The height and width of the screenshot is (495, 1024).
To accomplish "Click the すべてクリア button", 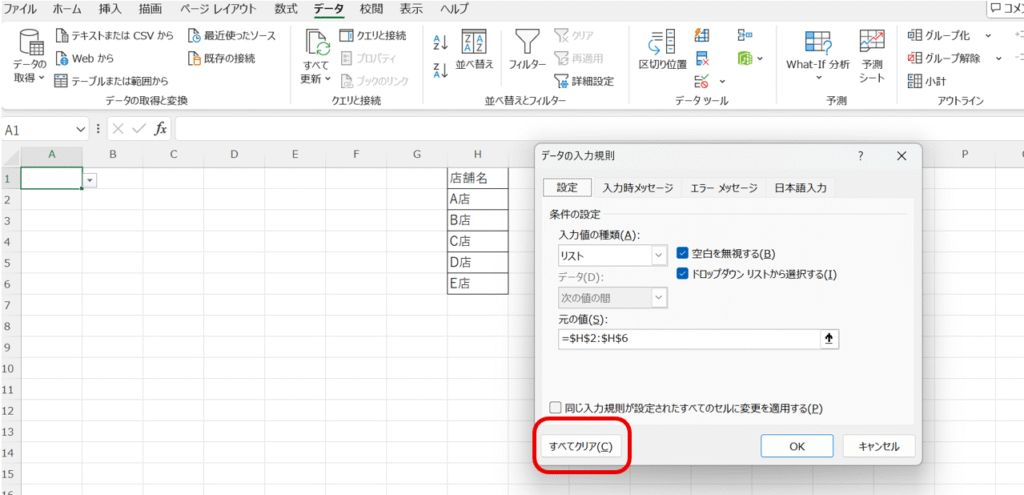I will coord(580,447).
